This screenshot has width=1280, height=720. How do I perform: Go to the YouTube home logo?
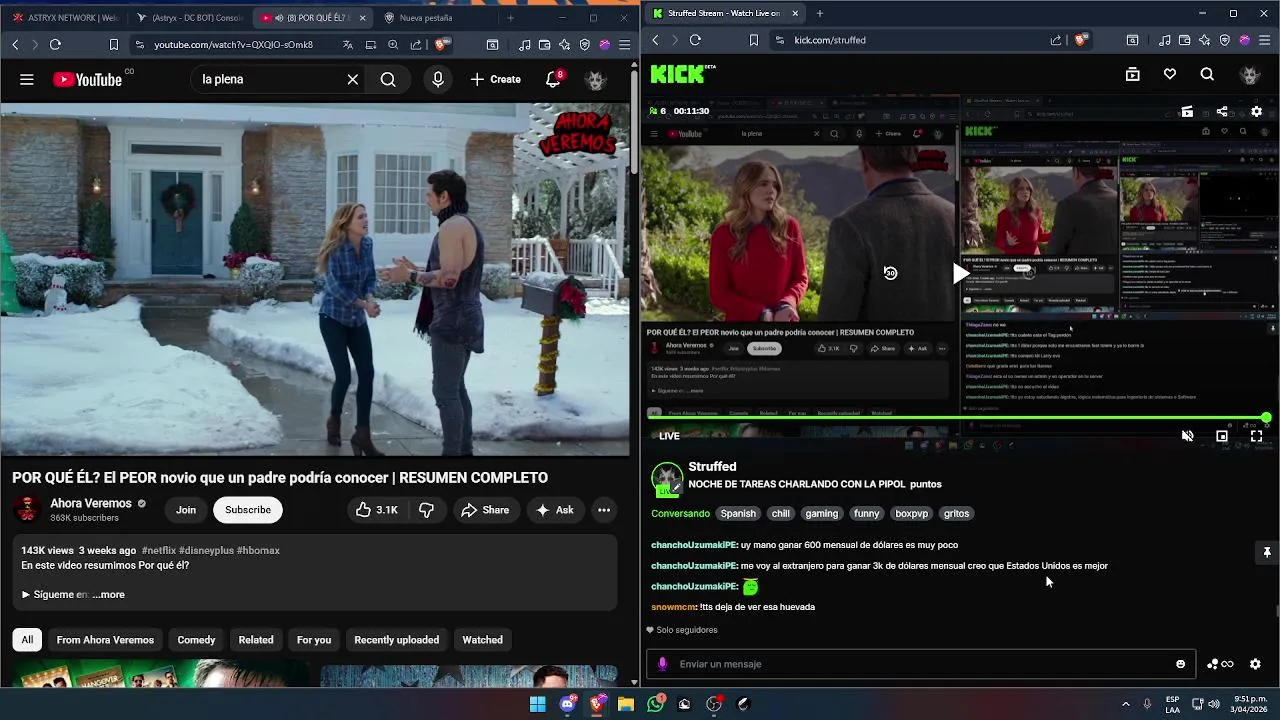[88, 79]
